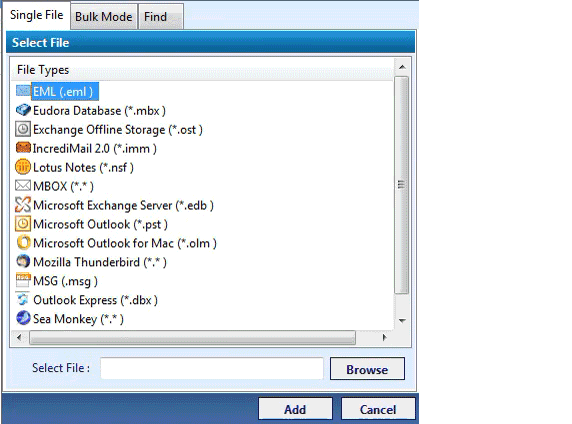This screenshot has height=424, width=572.
Task: Pick the Microsoft Exchange Server icon
Action: [23, 205]
